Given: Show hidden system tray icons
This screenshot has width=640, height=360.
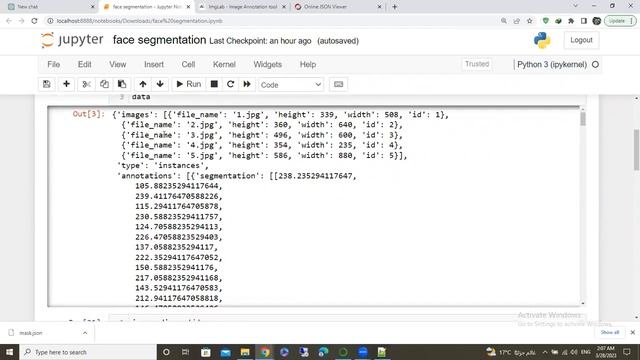Looking at the screenshot, I should point(544,352).
